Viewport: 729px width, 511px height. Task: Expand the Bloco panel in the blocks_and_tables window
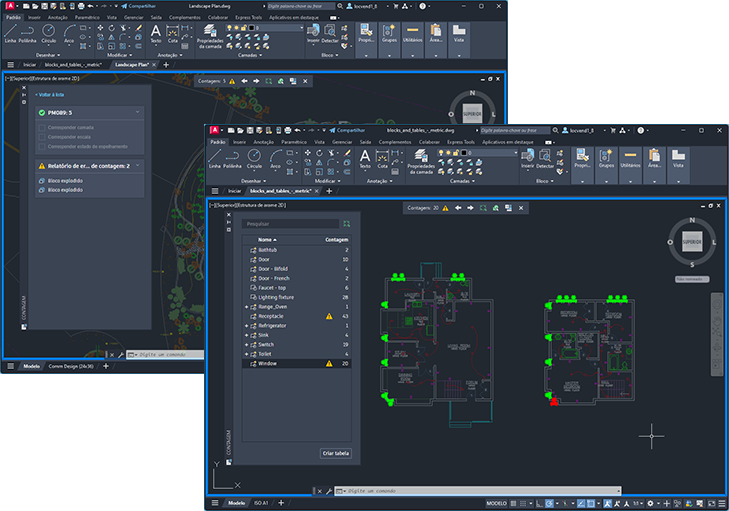point(544,181)
